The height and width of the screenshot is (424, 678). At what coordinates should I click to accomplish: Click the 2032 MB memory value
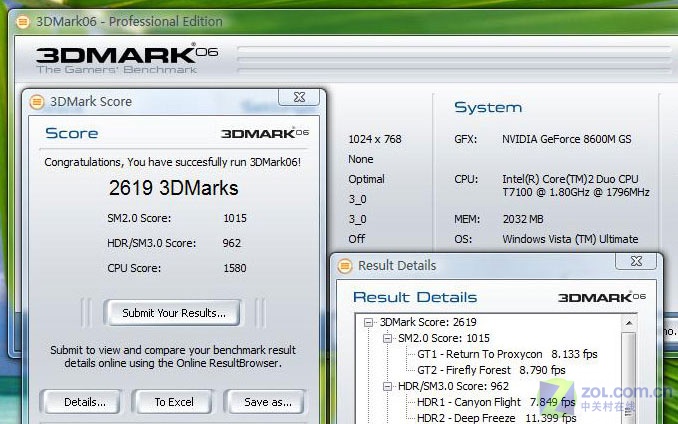523,220
